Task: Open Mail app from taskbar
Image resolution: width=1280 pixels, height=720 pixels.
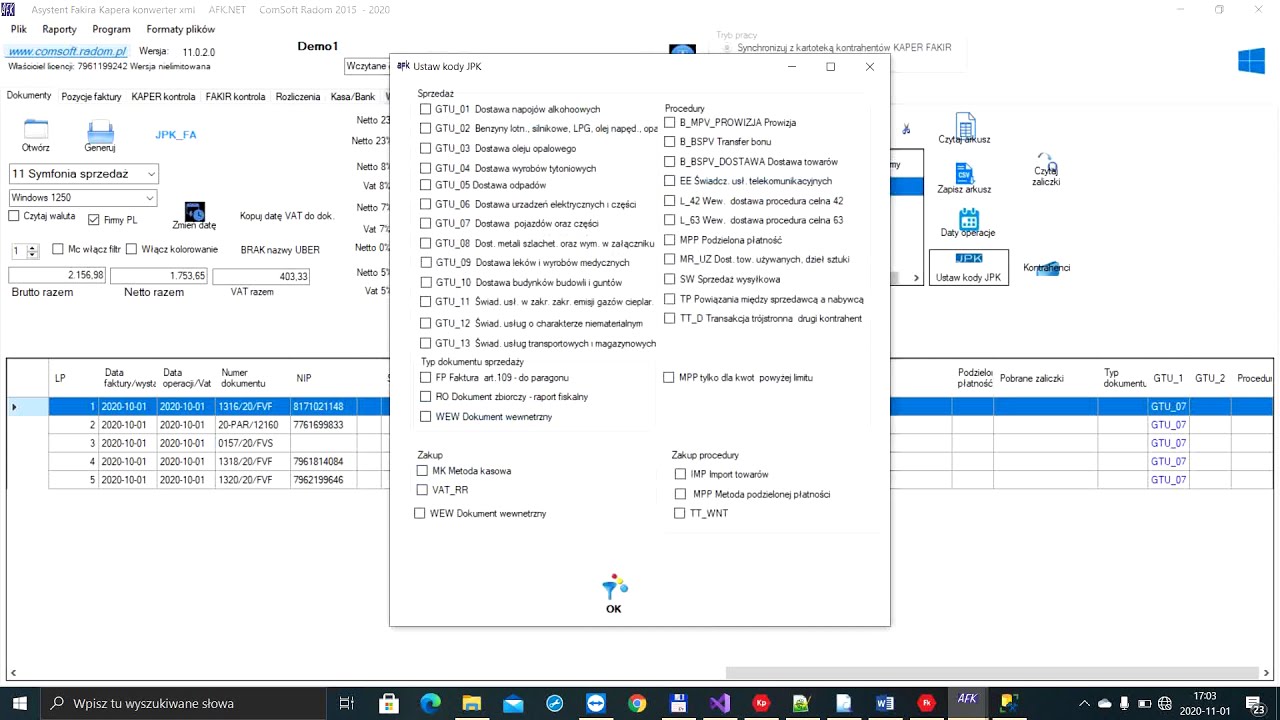Action: point(513,703)
